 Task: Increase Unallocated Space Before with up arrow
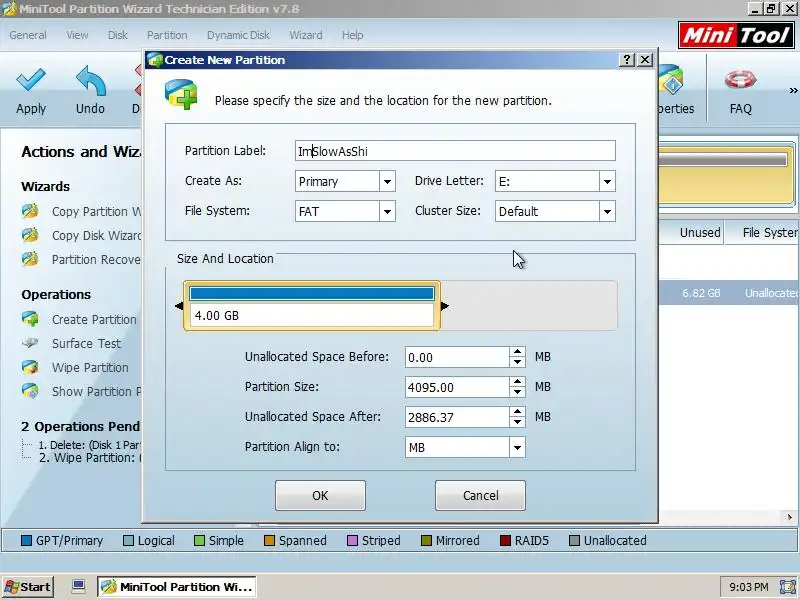pos(517,352)
